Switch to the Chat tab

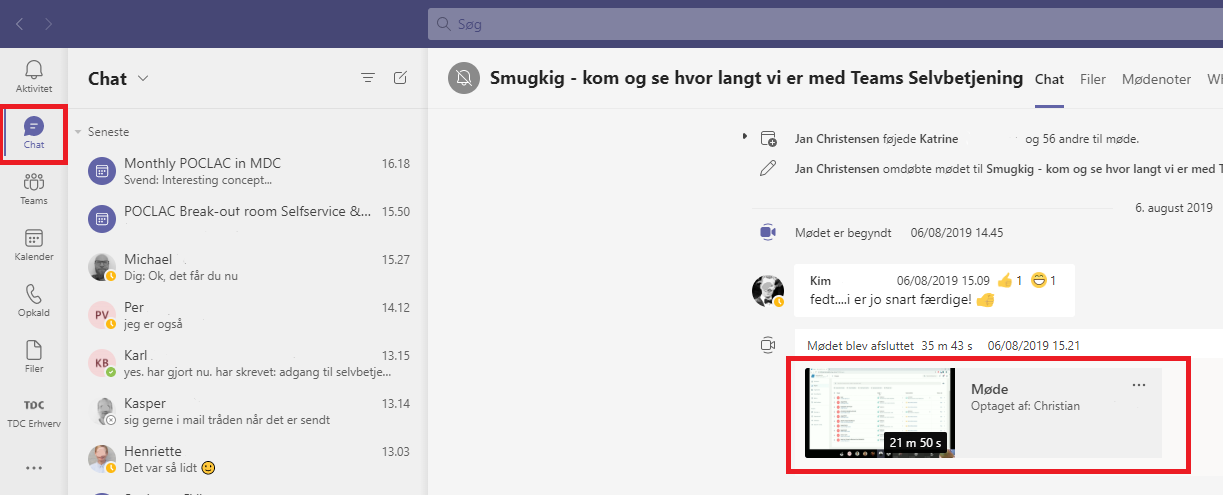pos(1049,79)
